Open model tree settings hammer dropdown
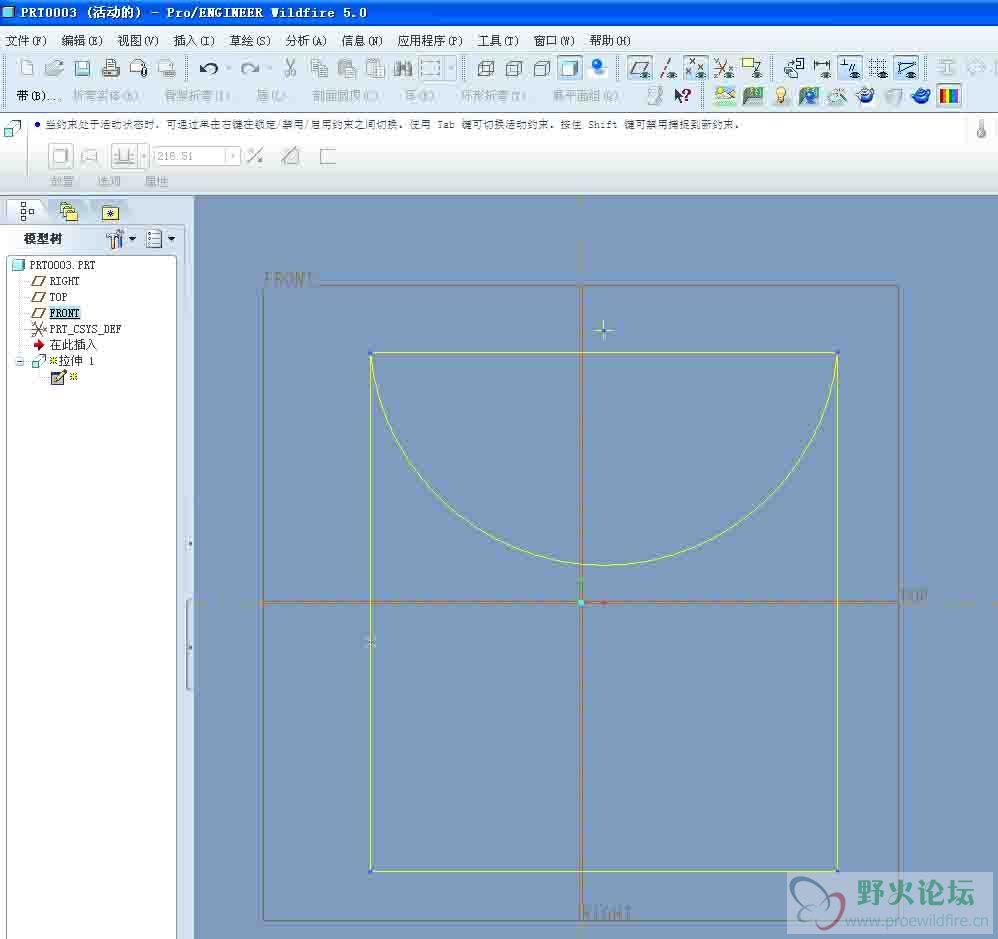This screenshot has height=939, width=998. (x=121, y=239)
